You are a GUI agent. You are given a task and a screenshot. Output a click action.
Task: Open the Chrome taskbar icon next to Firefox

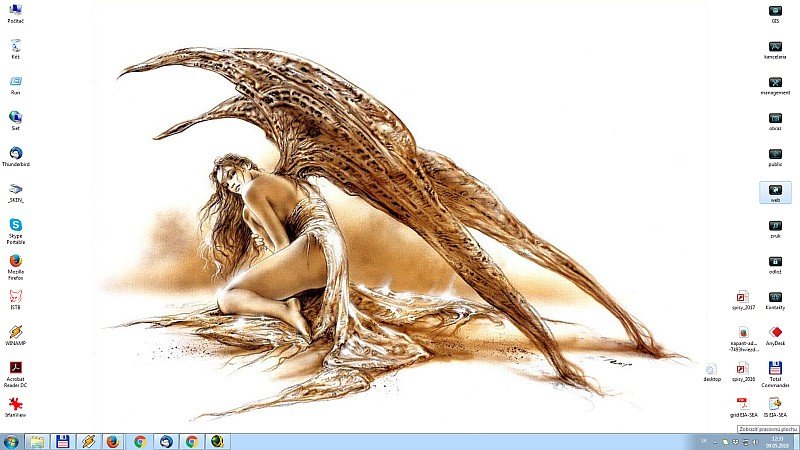140,441
